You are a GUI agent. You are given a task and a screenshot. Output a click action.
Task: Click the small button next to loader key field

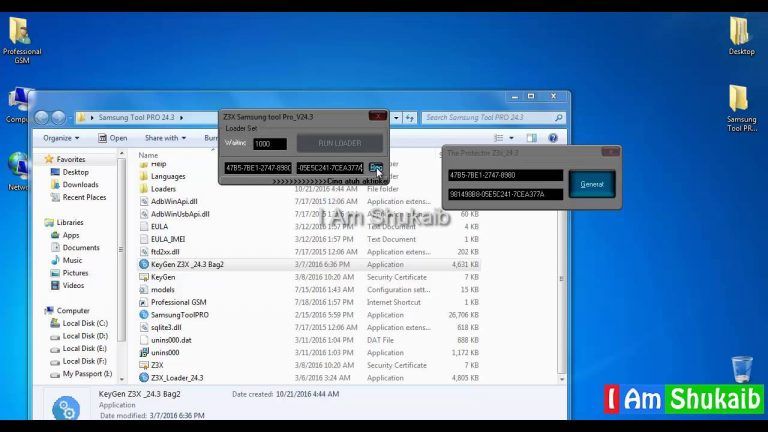[376, 168]
